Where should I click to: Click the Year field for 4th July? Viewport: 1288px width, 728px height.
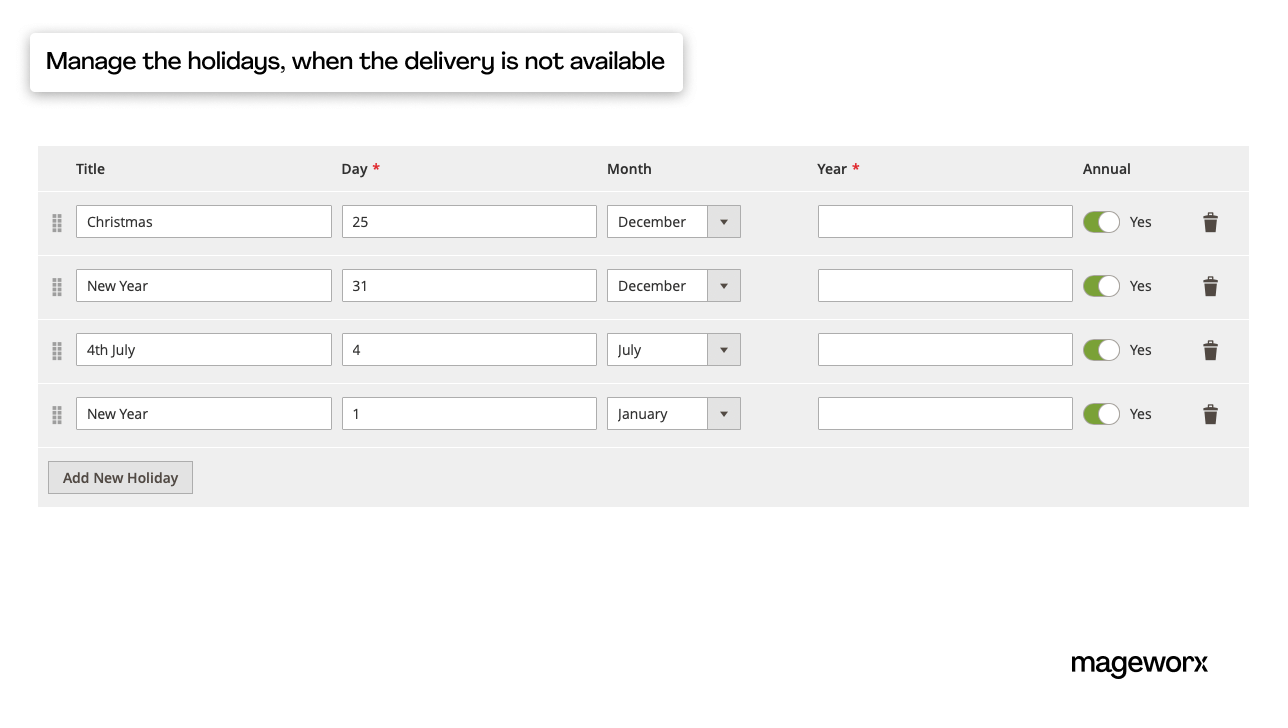[944, 349]
